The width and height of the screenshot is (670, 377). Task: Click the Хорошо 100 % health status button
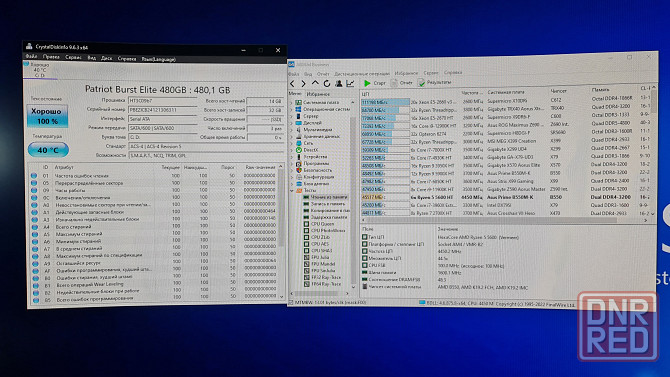(47, 116)
